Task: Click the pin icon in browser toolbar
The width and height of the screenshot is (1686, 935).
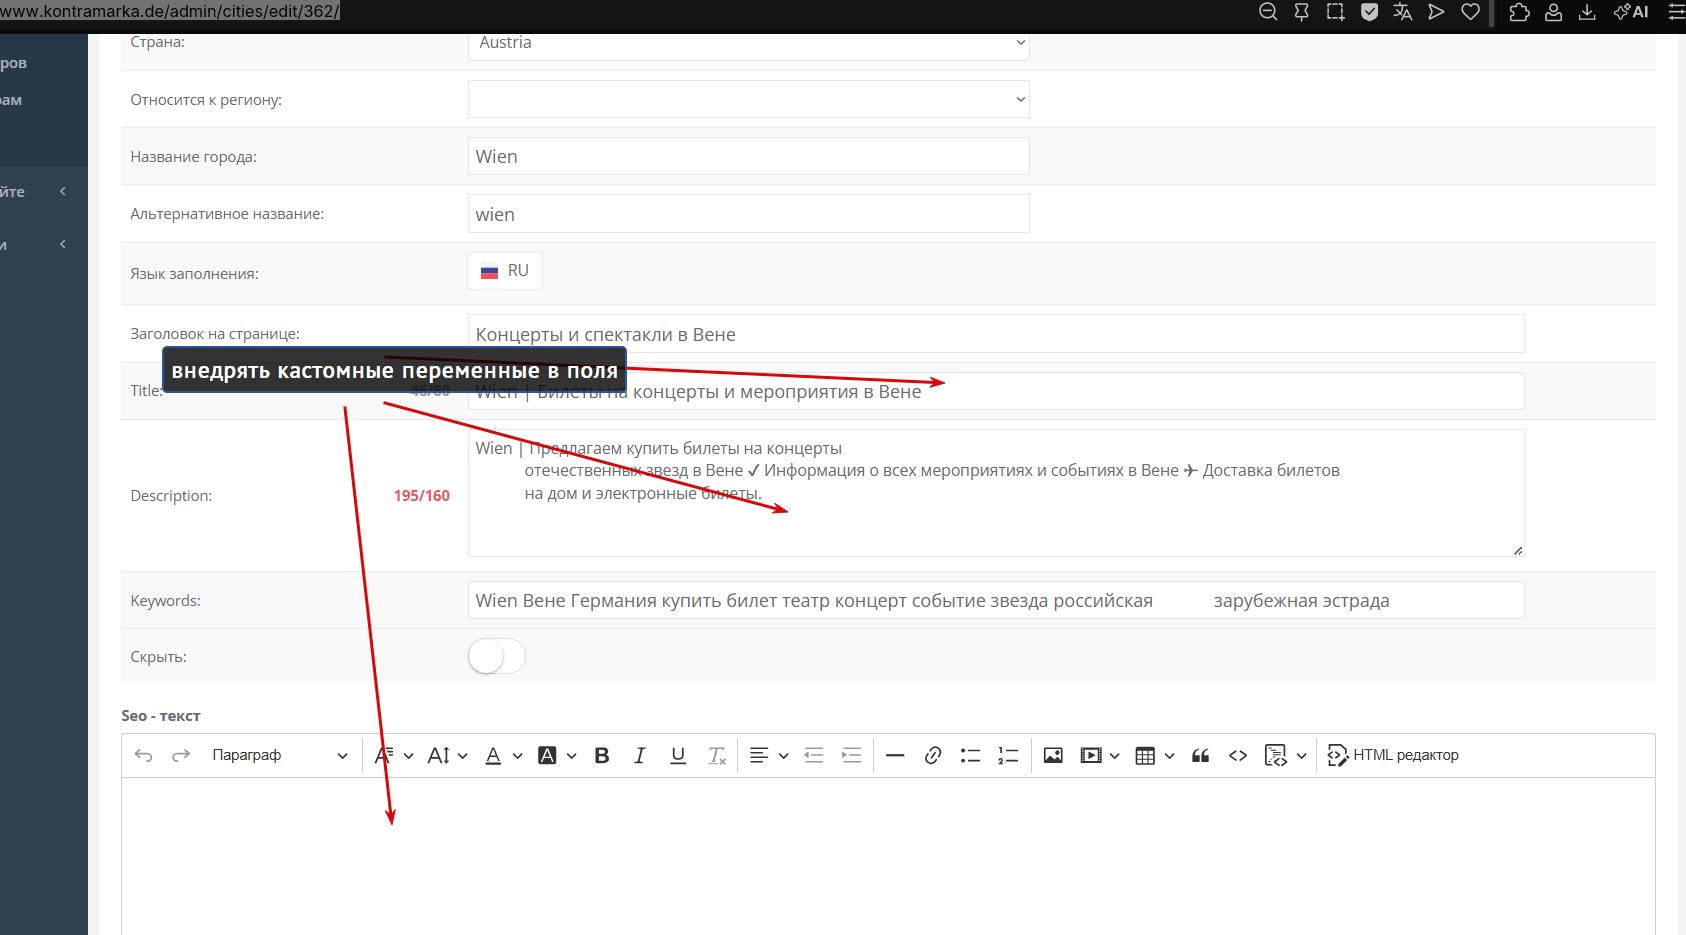Action: [x=1302, y=12]
